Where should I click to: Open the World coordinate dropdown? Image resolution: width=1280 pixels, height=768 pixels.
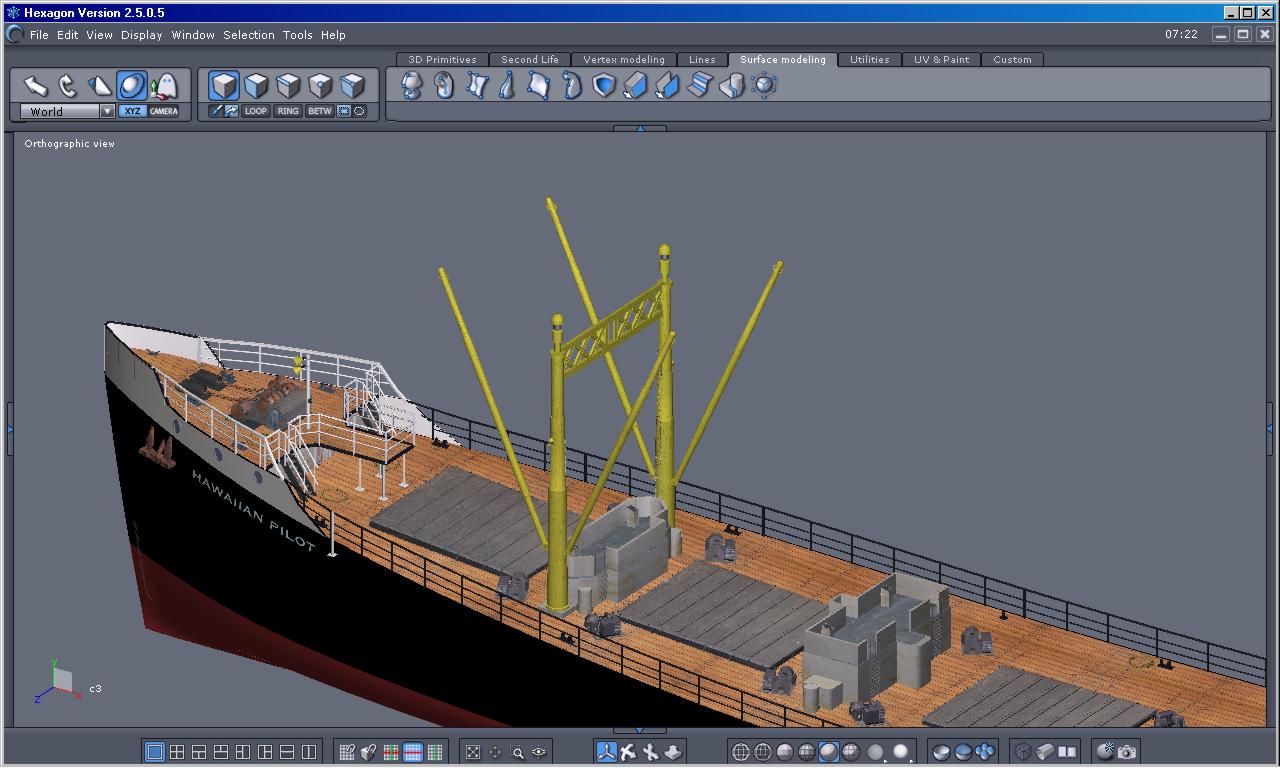[x=107, y=111]
